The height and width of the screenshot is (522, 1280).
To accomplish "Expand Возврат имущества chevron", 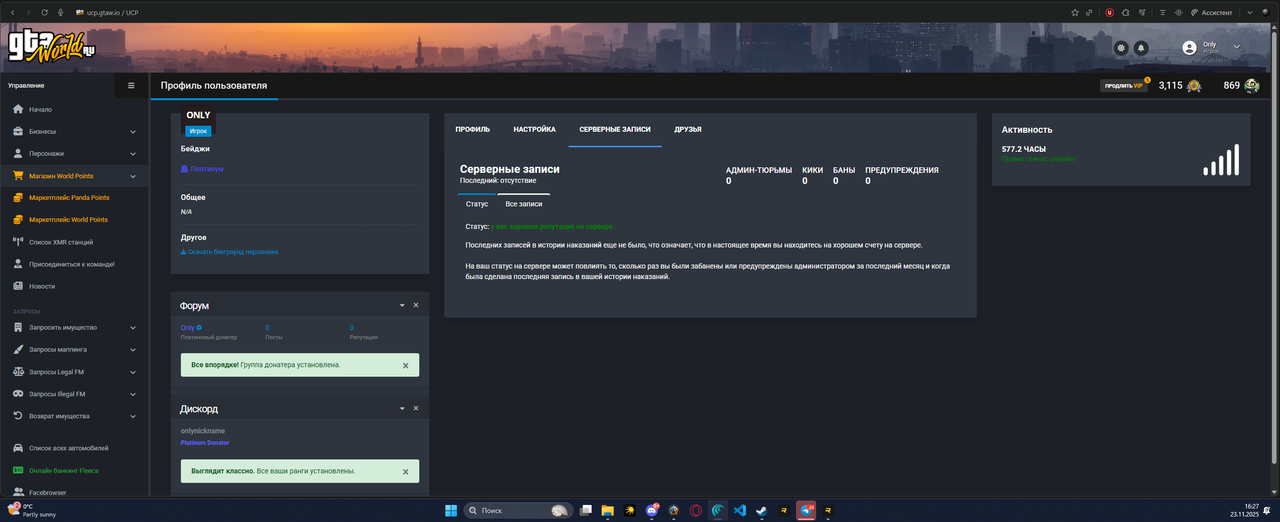I will pyautogui.click(x=133, y=416).
